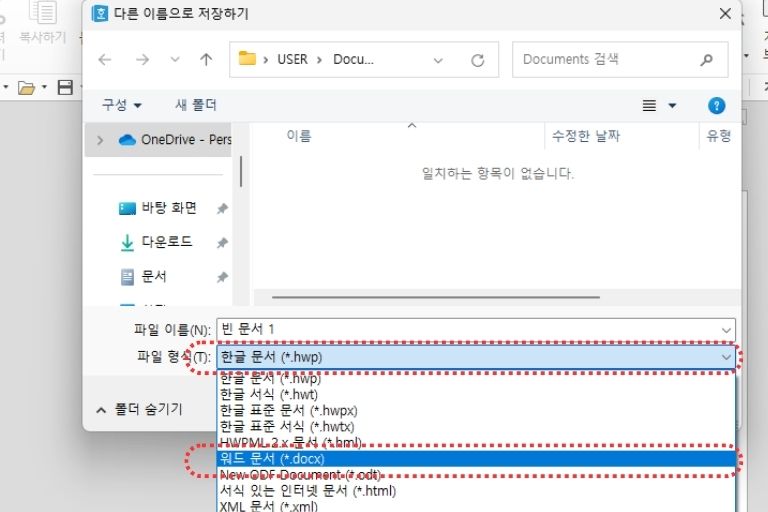
Task: Collapse the 파일 형식 combo box arrow
Action: point(726,358)
